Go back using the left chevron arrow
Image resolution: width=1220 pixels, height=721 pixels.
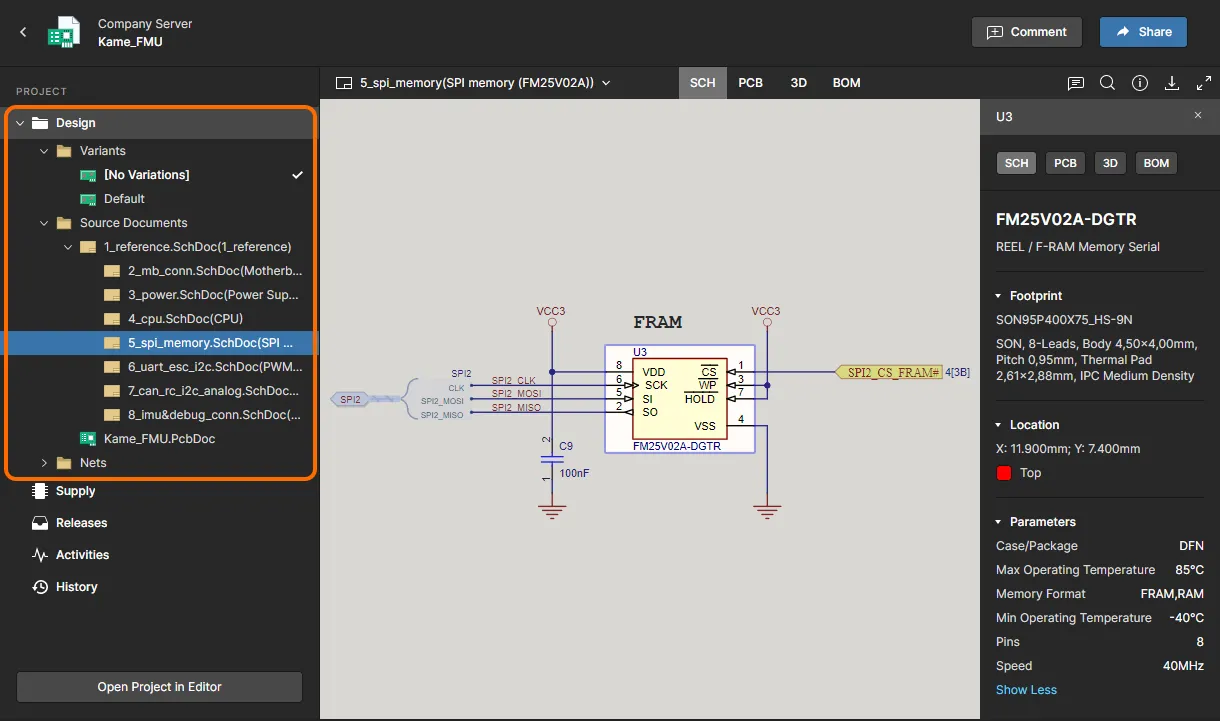[x=24, y=32]
